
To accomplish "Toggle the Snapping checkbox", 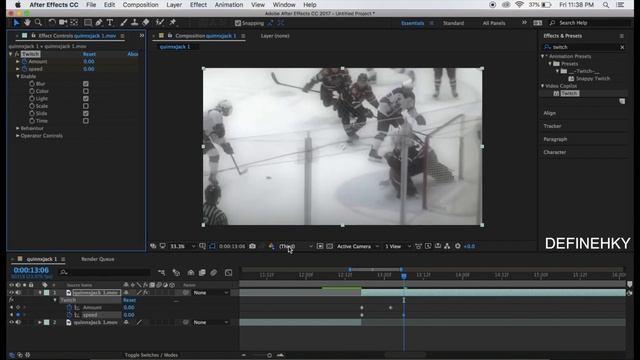I will pos(238,23).
